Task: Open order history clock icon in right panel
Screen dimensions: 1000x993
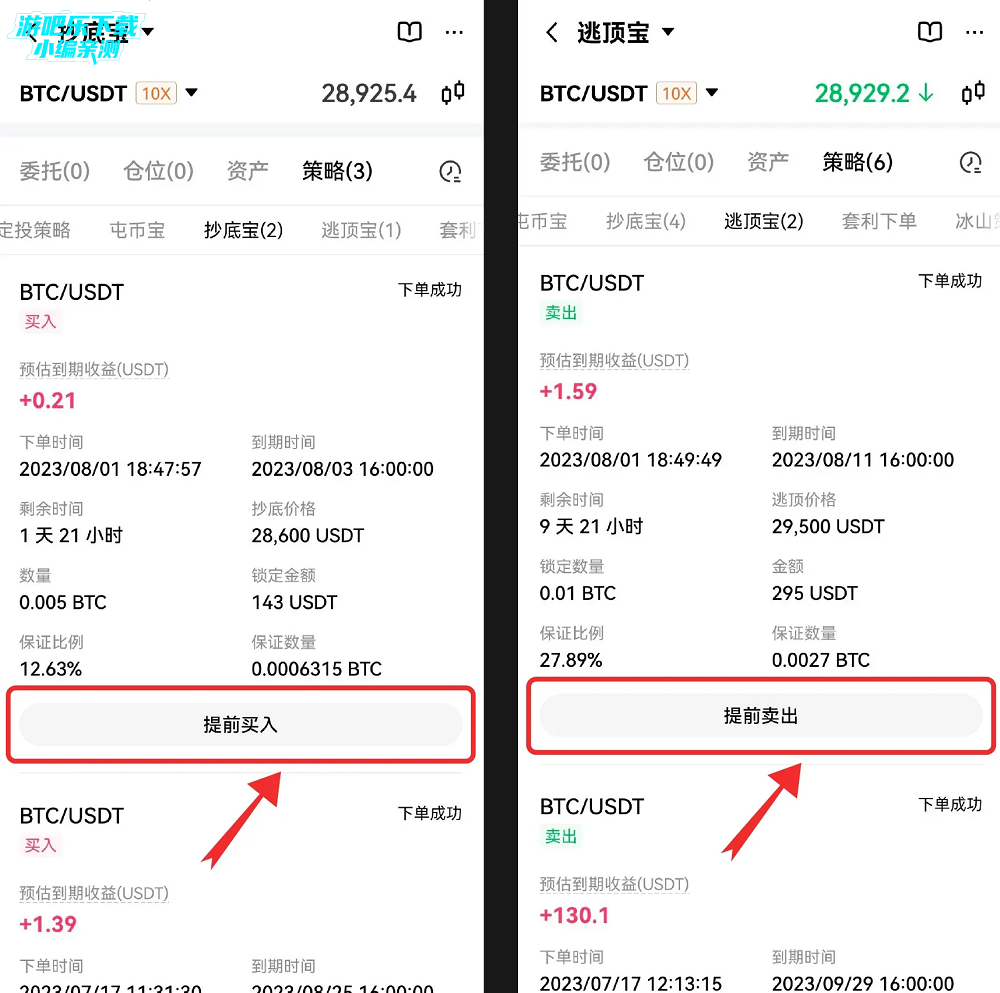Action: [x=970, y=163]
